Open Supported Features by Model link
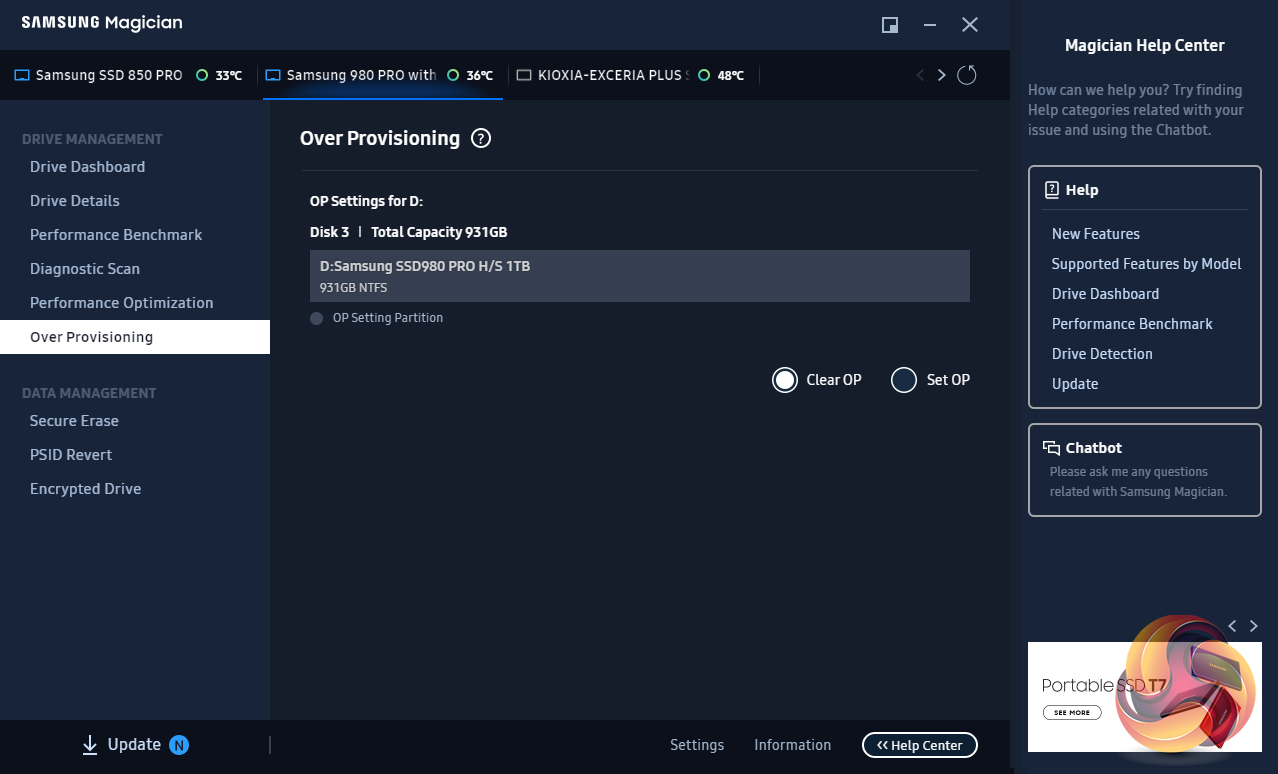 [1146, 264]
